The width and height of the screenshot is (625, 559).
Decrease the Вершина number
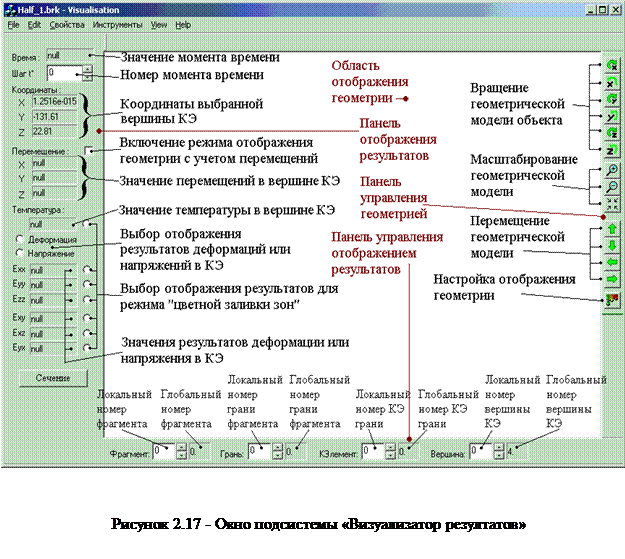[x=499, y=455]
